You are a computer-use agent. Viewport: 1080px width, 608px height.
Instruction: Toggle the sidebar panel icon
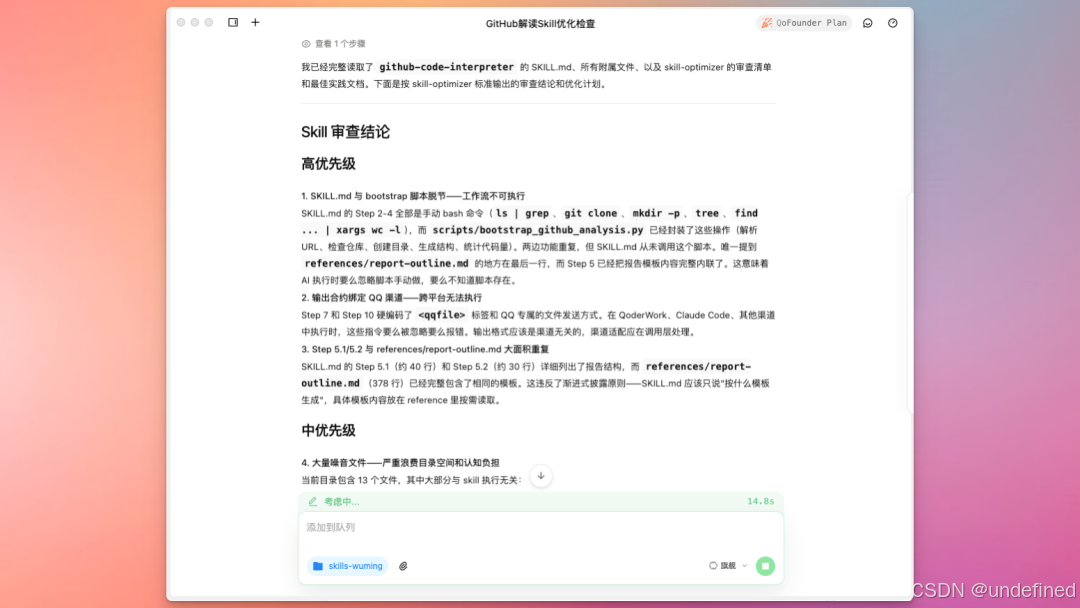(x=233, y=22)
